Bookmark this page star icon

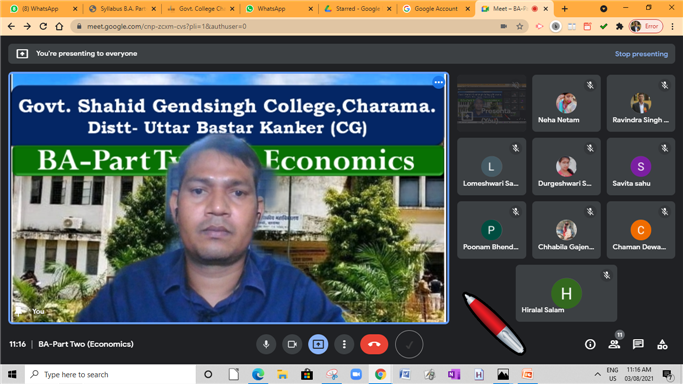[x=520, y=27]
